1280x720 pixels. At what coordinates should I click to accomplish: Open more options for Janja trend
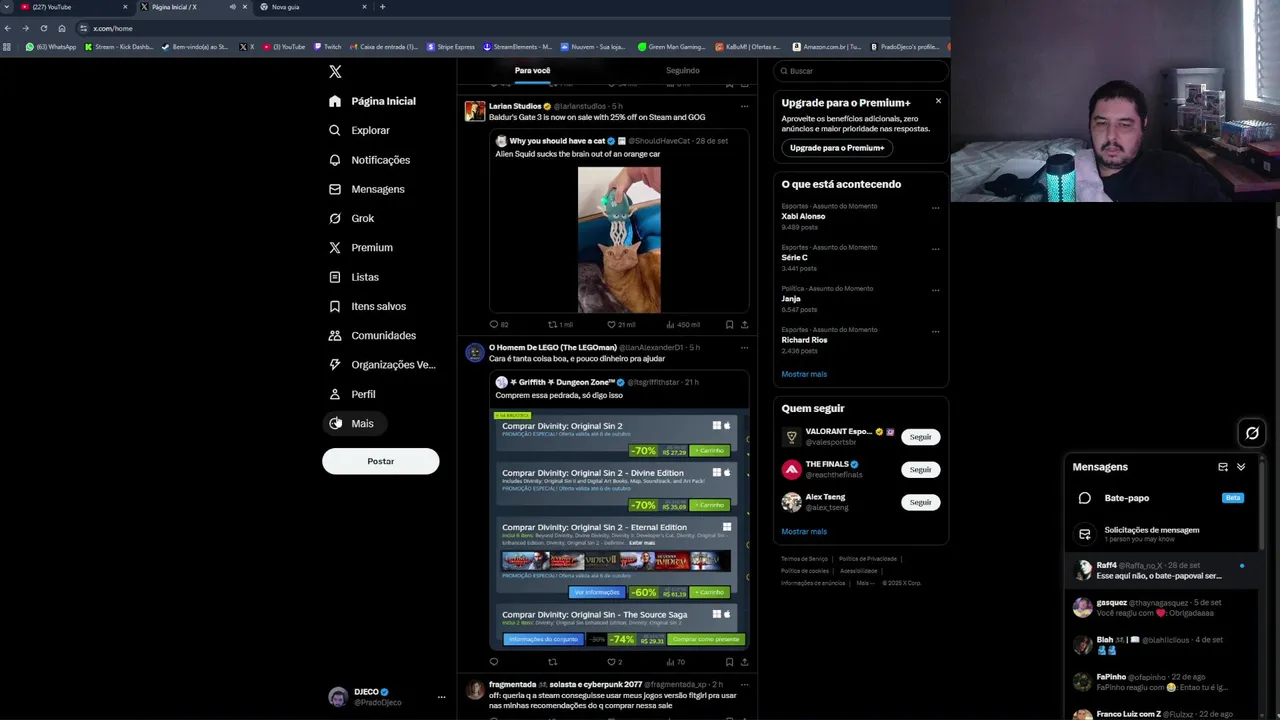(935, 290)
